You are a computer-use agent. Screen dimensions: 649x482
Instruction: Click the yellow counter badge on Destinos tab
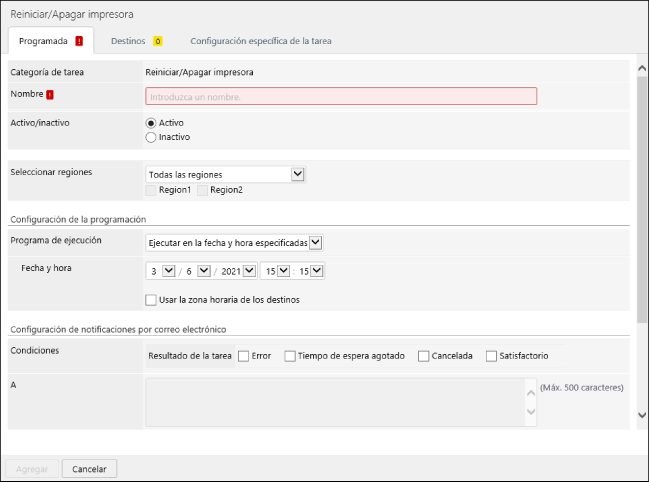(x=157, y=41)
